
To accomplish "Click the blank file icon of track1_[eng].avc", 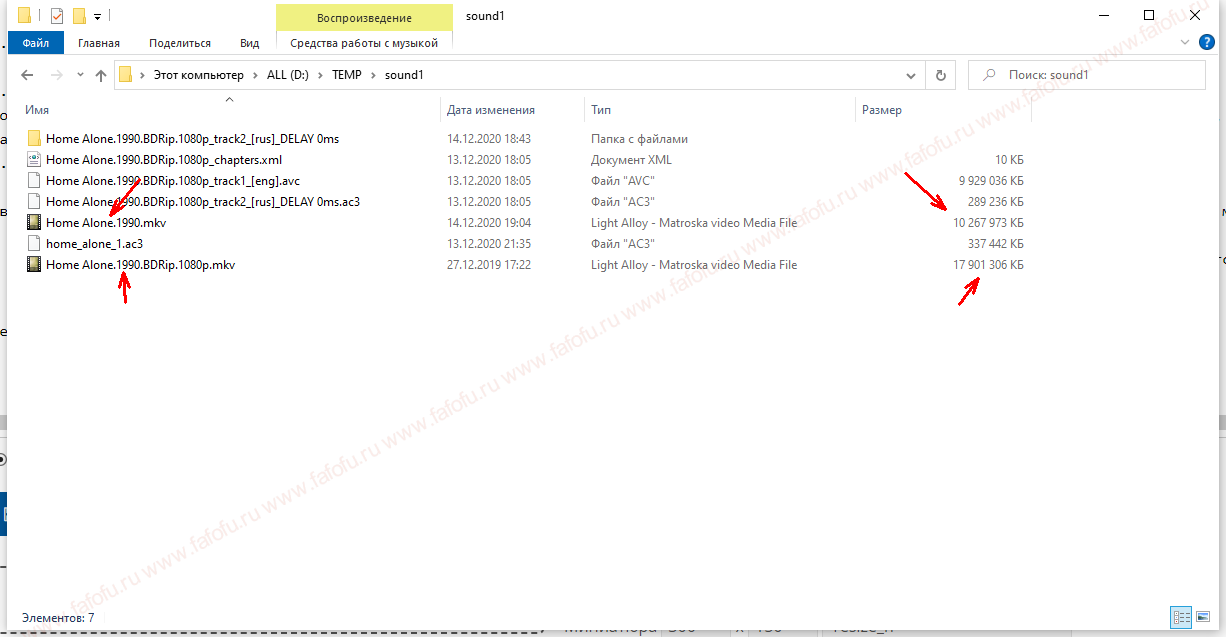I will point(34,180).
